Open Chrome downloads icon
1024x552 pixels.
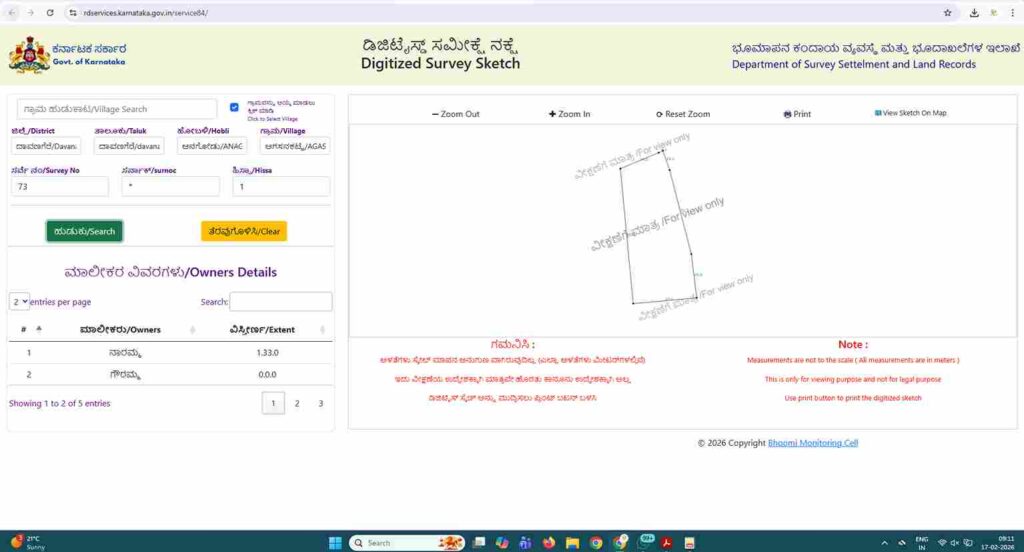coord(974,13)
